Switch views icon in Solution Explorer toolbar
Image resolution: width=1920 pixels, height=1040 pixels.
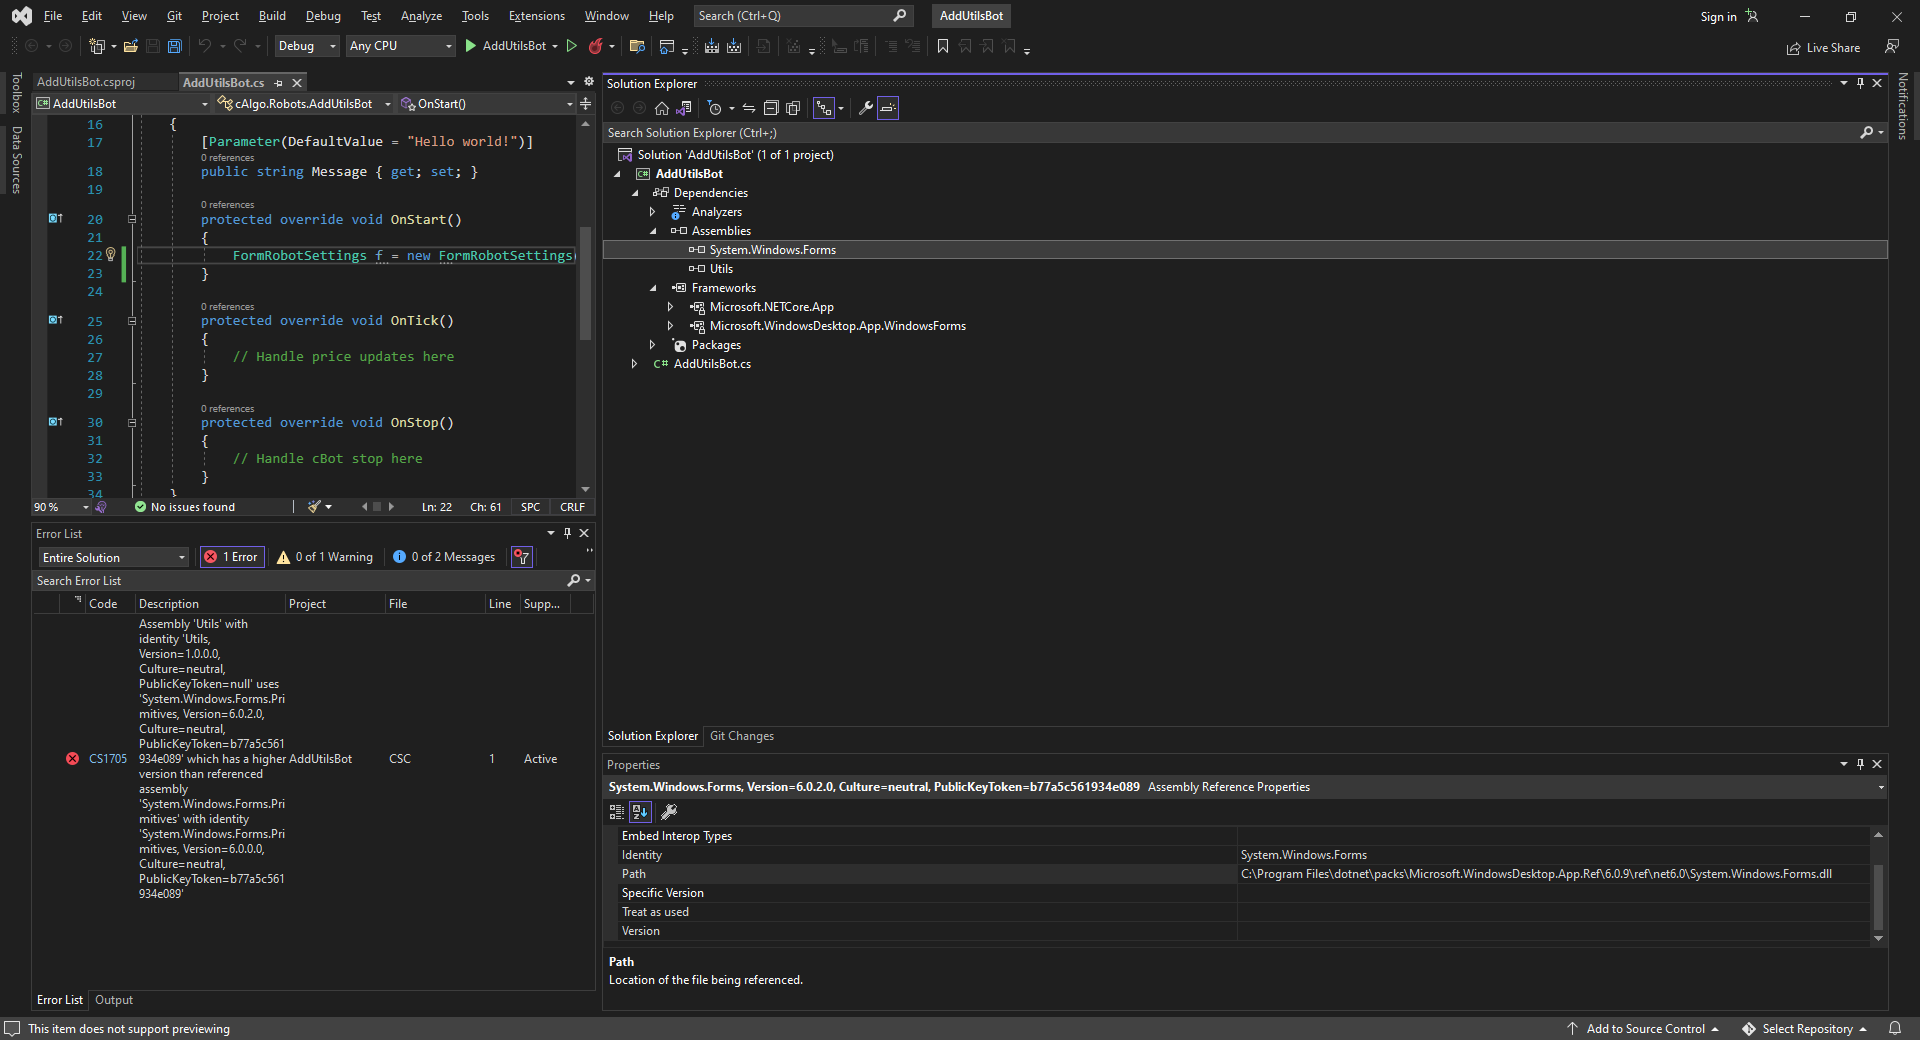click(685, 108)
